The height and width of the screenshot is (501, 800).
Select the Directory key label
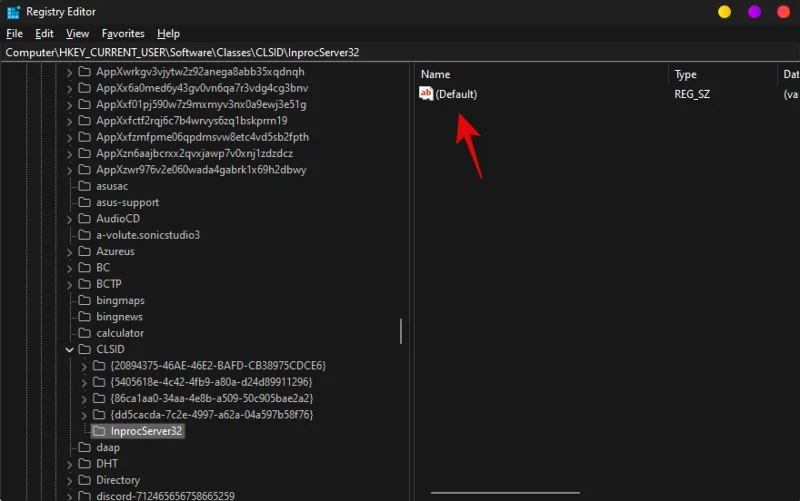click(118, 480)
